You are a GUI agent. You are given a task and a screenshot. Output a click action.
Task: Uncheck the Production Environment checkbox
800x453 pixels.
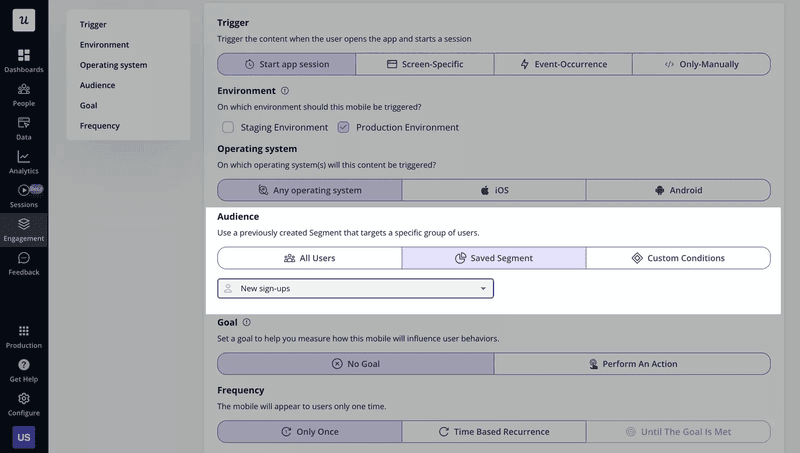pos(343,127)
